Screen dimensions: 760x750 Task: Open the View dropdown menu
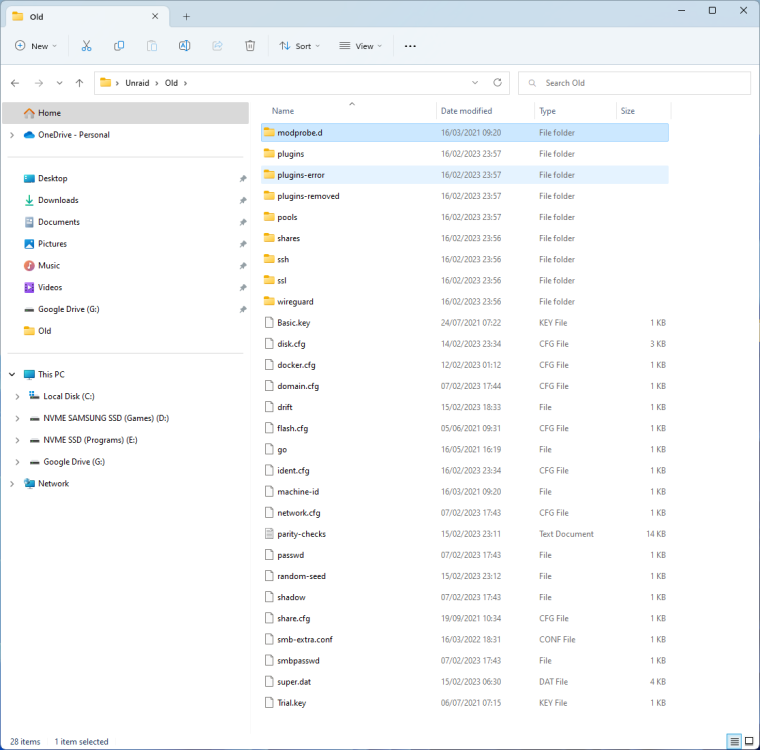(361, 46)
